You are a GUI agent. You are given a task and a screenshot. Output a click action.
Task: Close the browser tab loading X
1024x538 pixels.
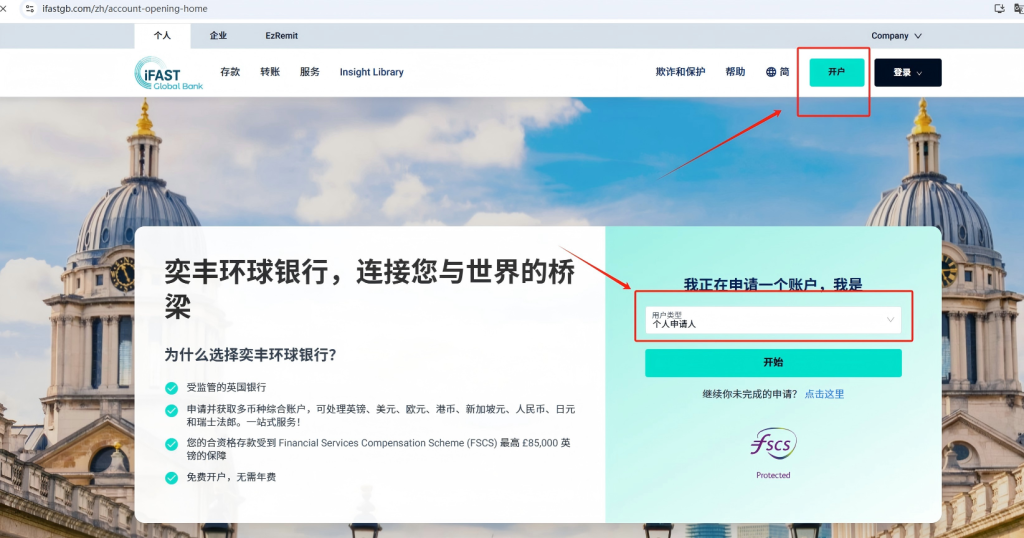point(3,8)
